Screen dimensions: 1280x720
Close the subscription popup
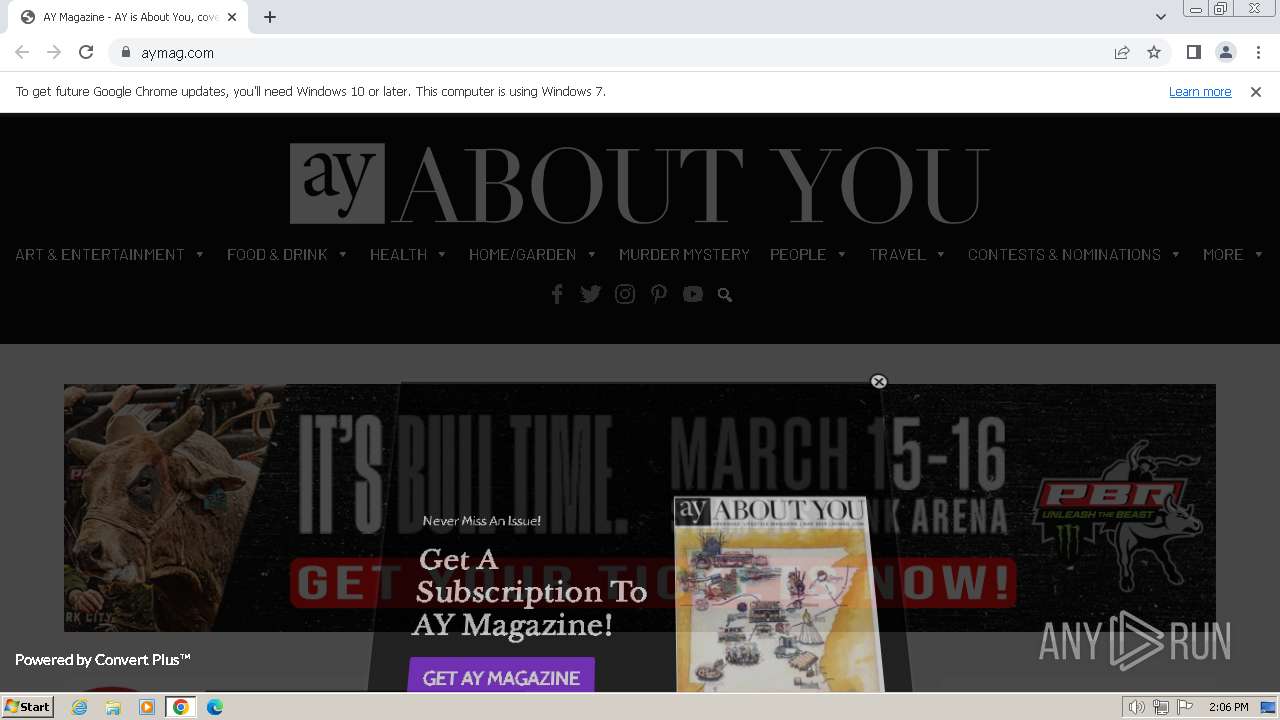pyautogui.click(x=879, y=382)
